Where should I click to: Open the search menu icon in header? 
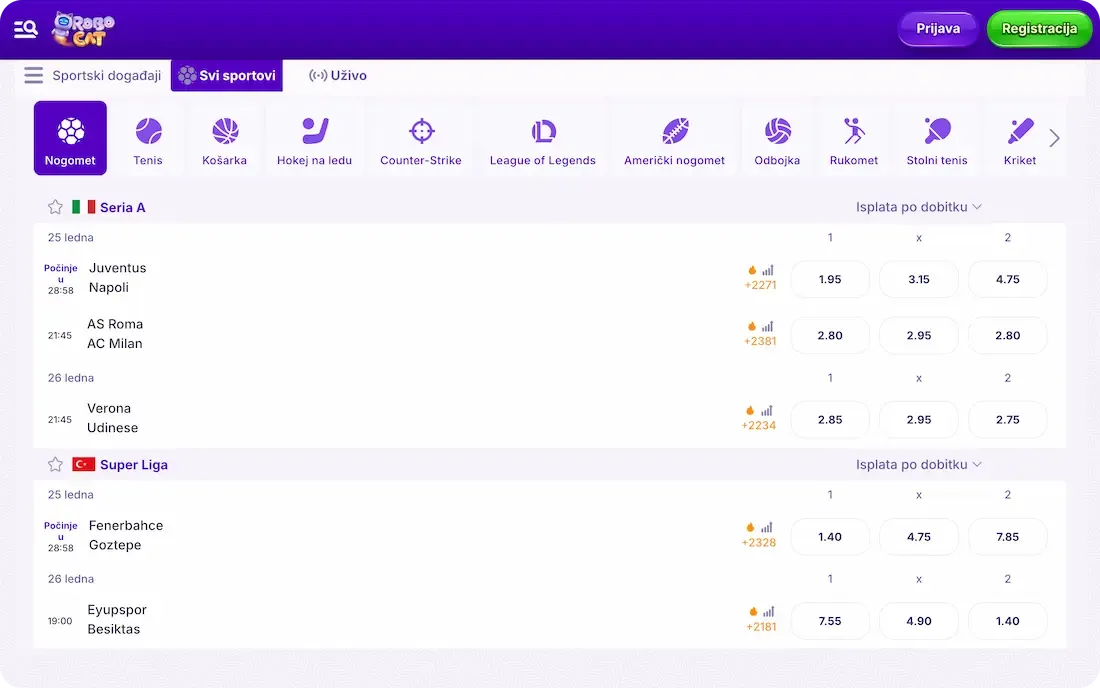click(x=26, y=29)
